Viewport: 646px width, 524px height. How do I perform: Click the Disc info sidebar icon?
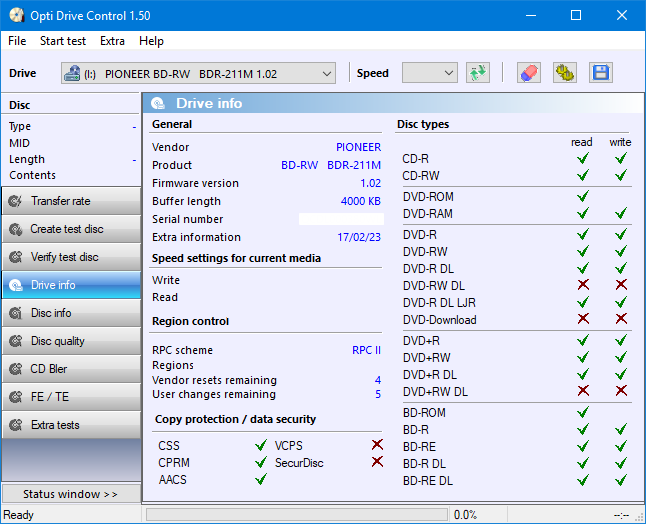(16, 313)
